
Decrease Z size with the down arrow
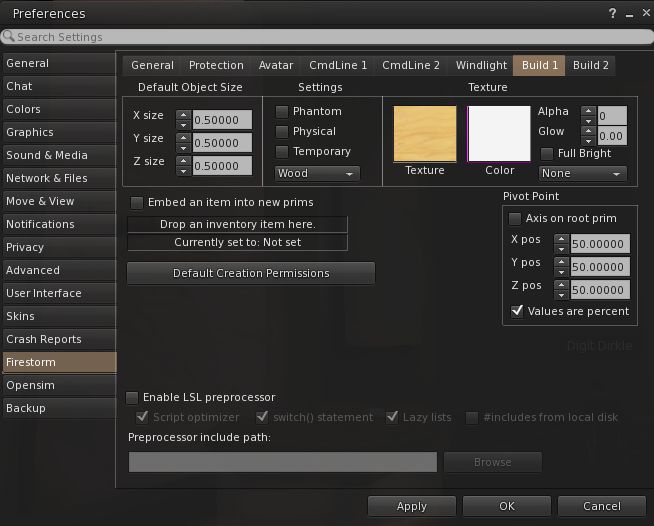[184, 171]
